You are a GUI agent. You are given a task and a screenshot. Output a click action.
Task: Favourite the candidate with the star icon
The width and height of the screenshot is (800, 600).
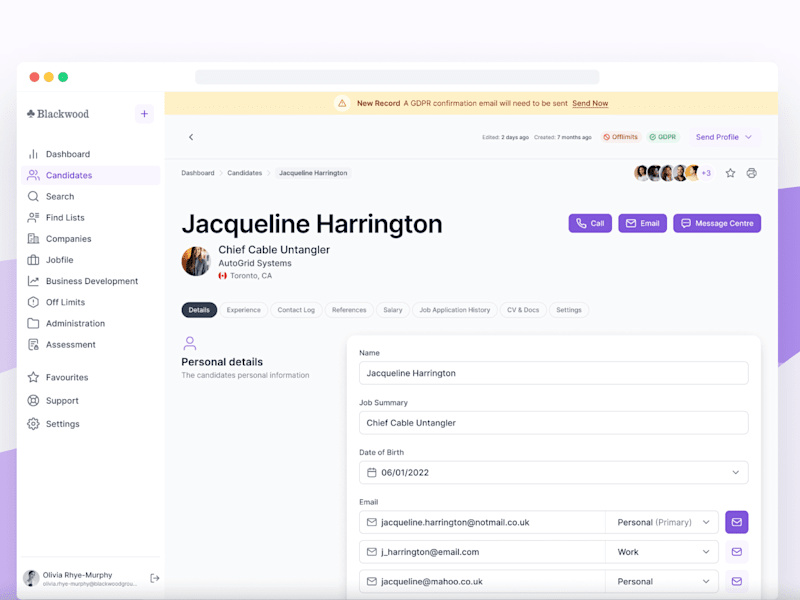(731, 173)
